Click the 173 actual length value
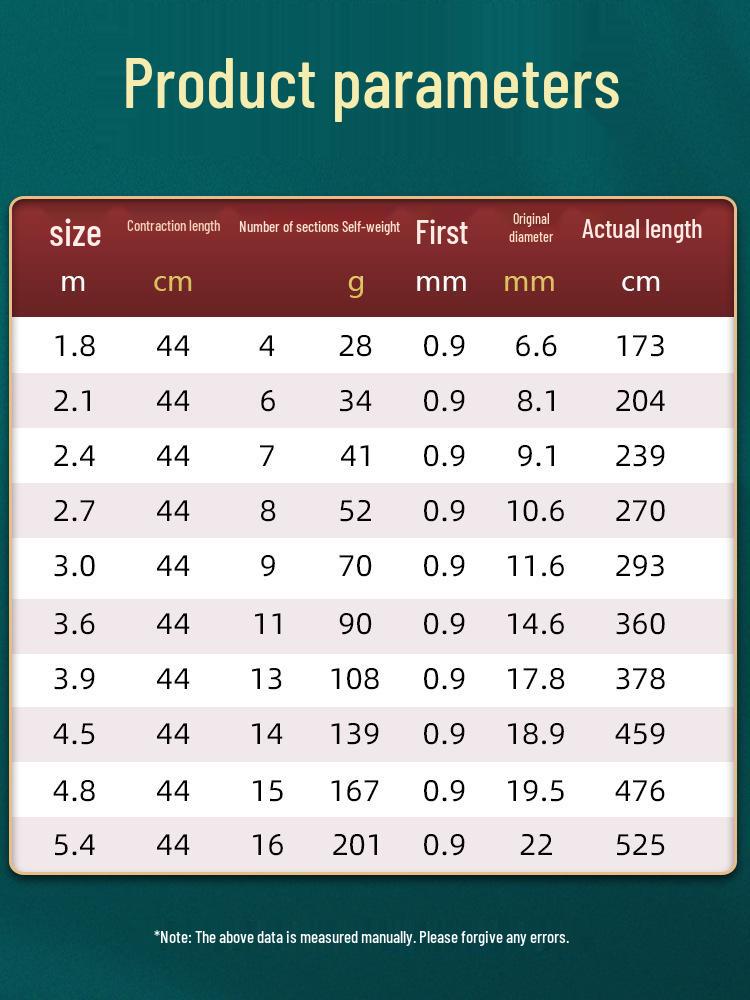 click(x=640, y=346)
